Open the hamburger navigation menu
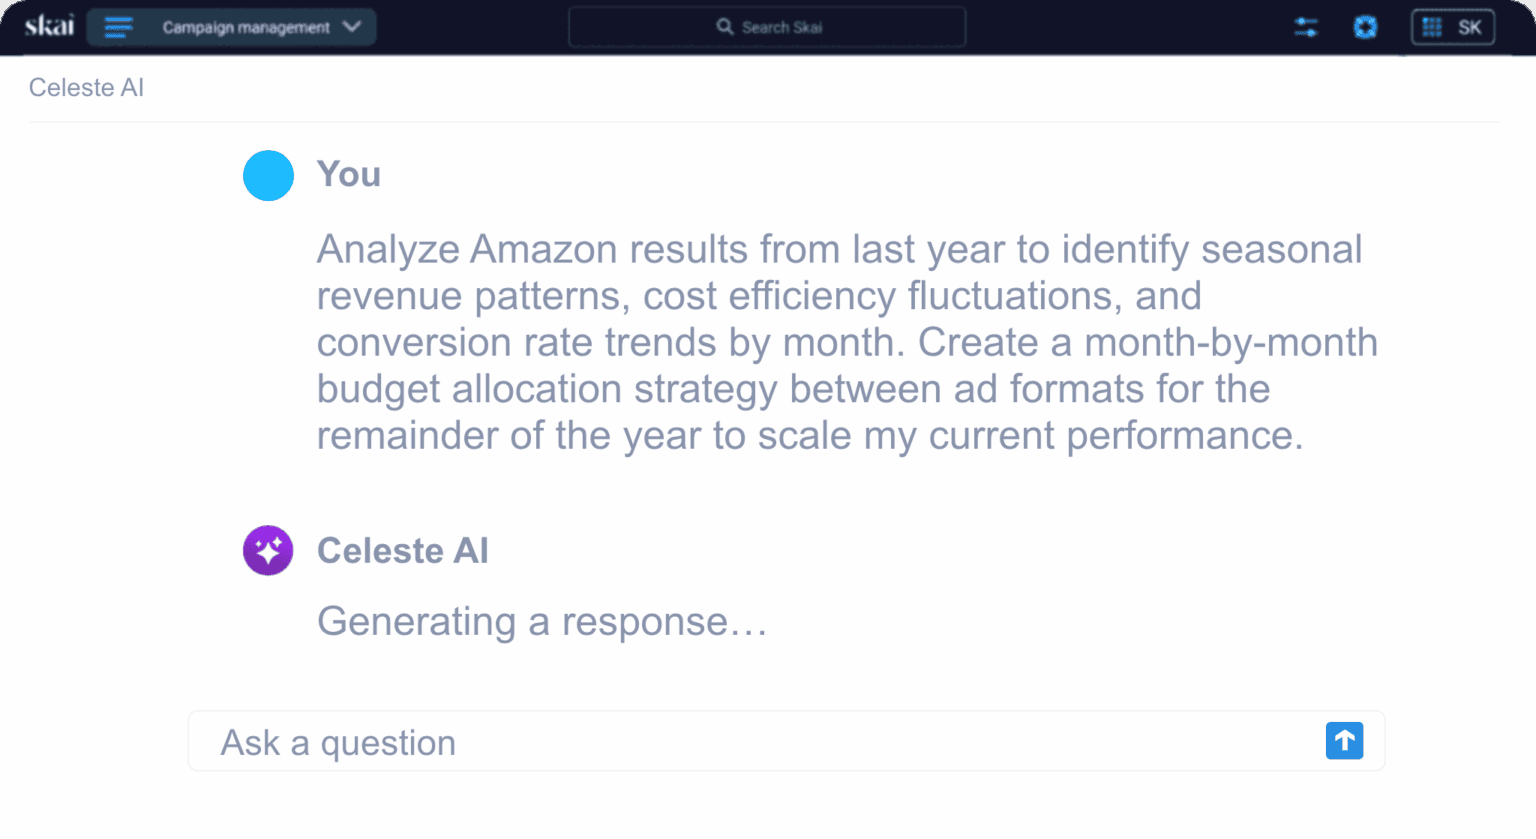Screen dimensions: 1536x839 coord(118,27)
